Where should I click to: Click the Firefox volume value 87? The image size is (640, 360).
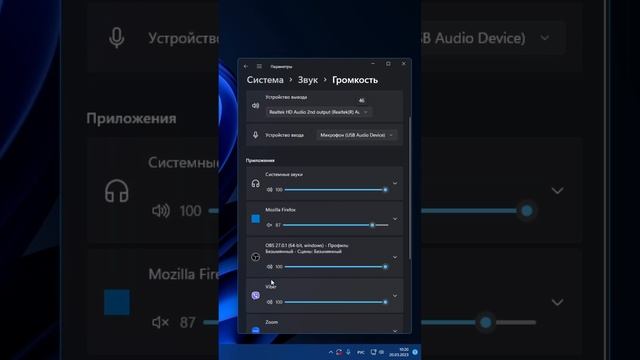[x=278, y=225]
